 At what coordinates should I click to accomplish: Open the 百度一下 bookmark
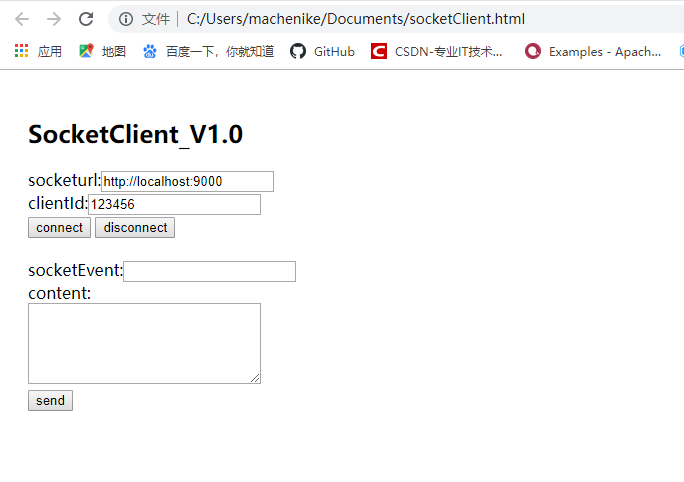point(208,51)
